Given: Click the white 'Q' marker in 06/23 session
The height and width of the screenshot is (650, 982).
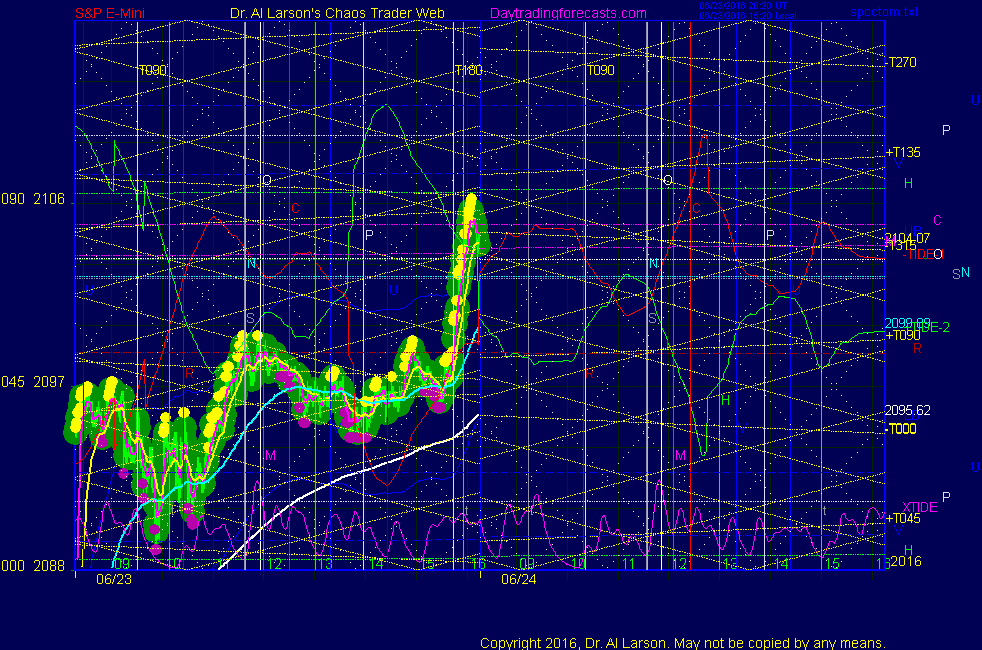Looking at the screenshot, I should coord(267,180).
